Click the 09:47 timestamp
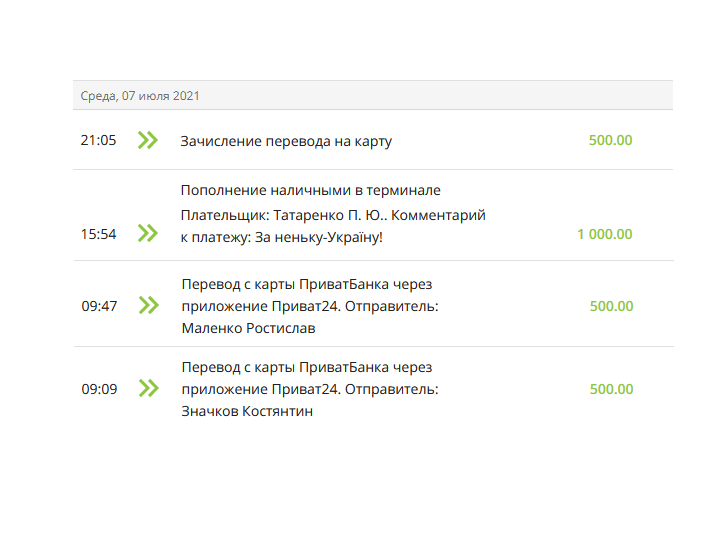718x537 pixels. [99, 306]
